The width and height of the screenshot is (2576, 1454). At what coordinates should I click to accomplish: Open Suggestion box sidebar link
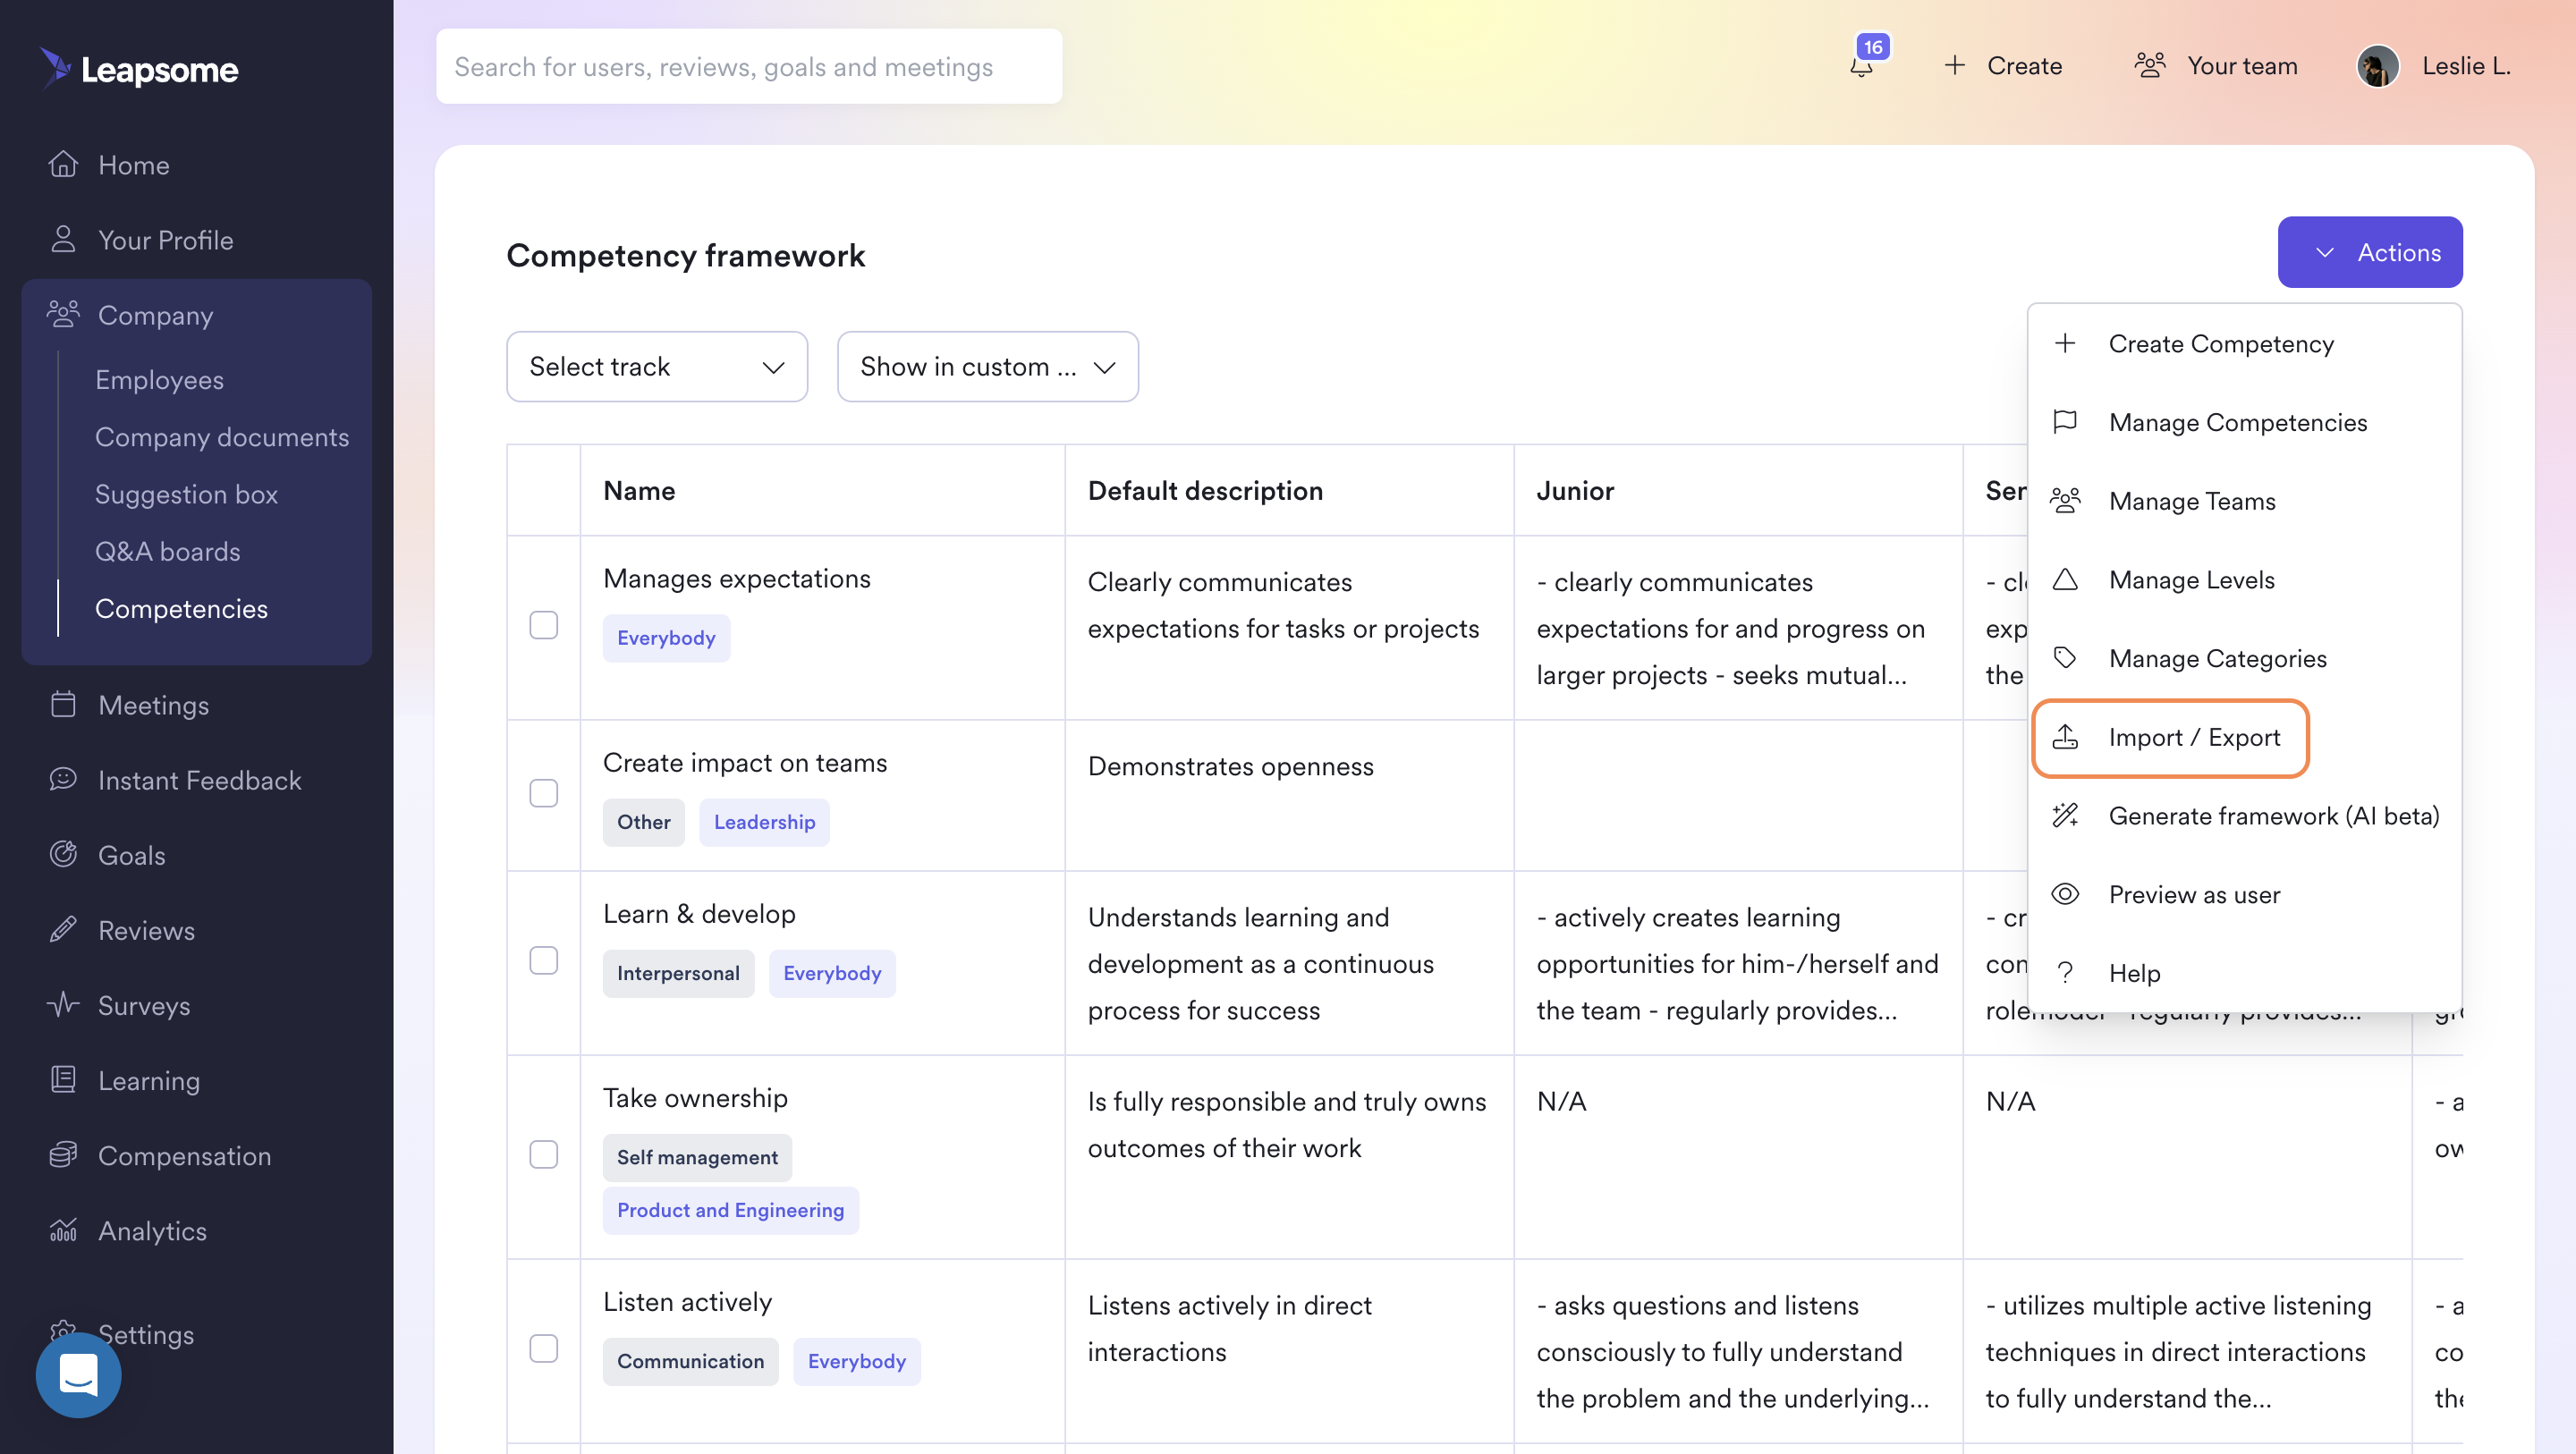point(186,494)
